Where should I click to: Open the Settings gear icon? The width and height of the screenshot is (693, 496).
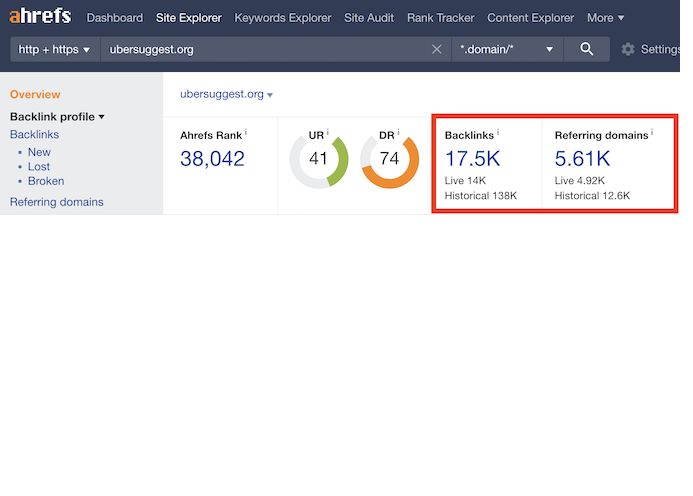point(628,49)
